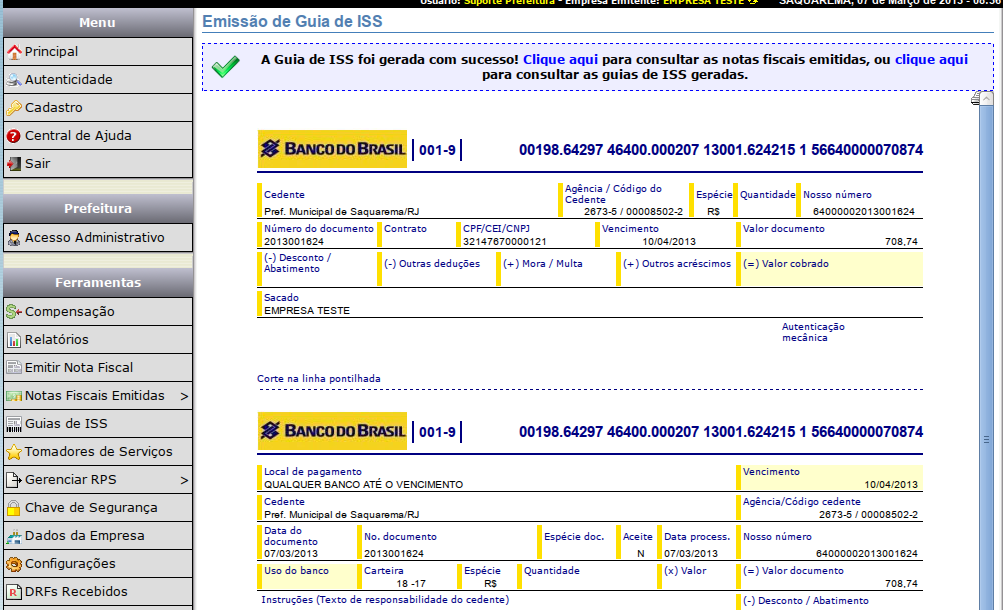Image resolution: width=1003 pixels, height=610 pixels.
Task: Open the Relatórios menu item
Action: click(56, 340)
